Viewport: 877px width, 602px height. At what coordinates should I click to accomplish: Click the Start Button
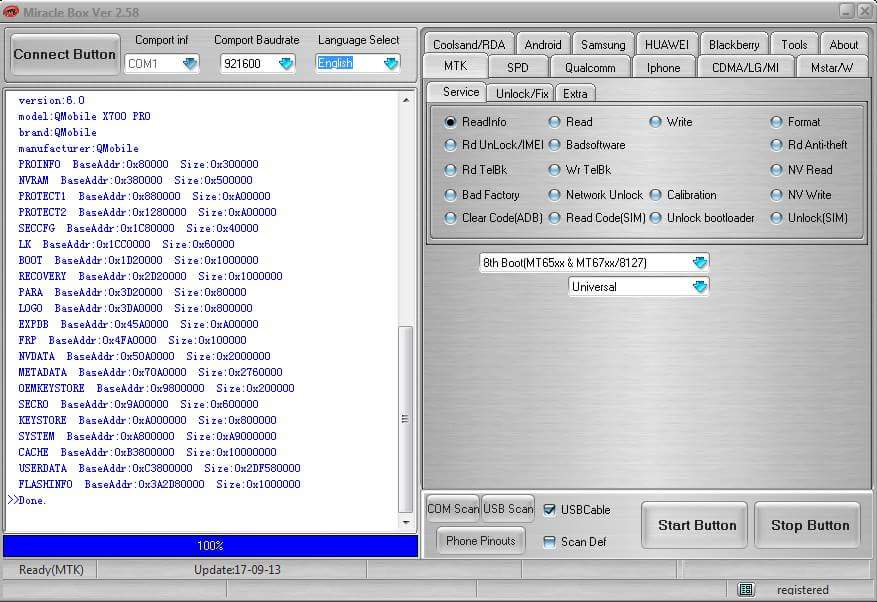pyautogui.click(x=696, y=525)
